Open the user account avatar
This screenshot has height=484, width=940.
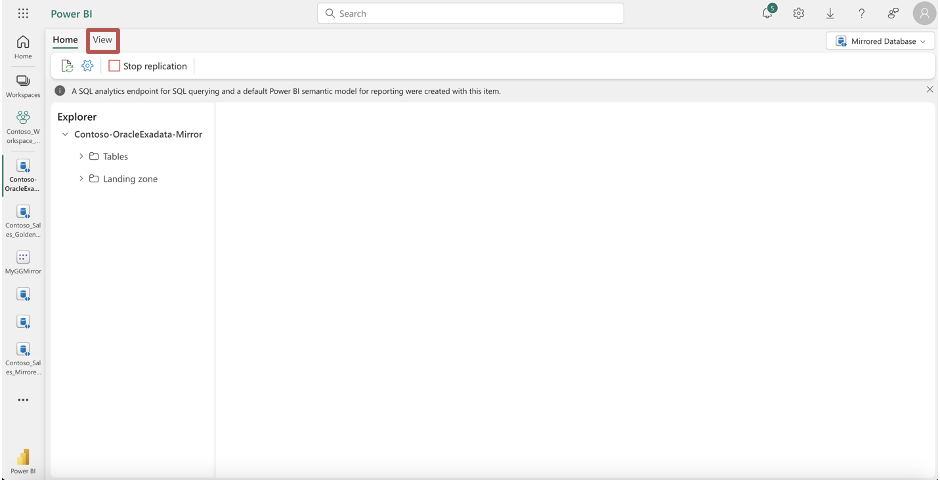[x=924, y=13]
